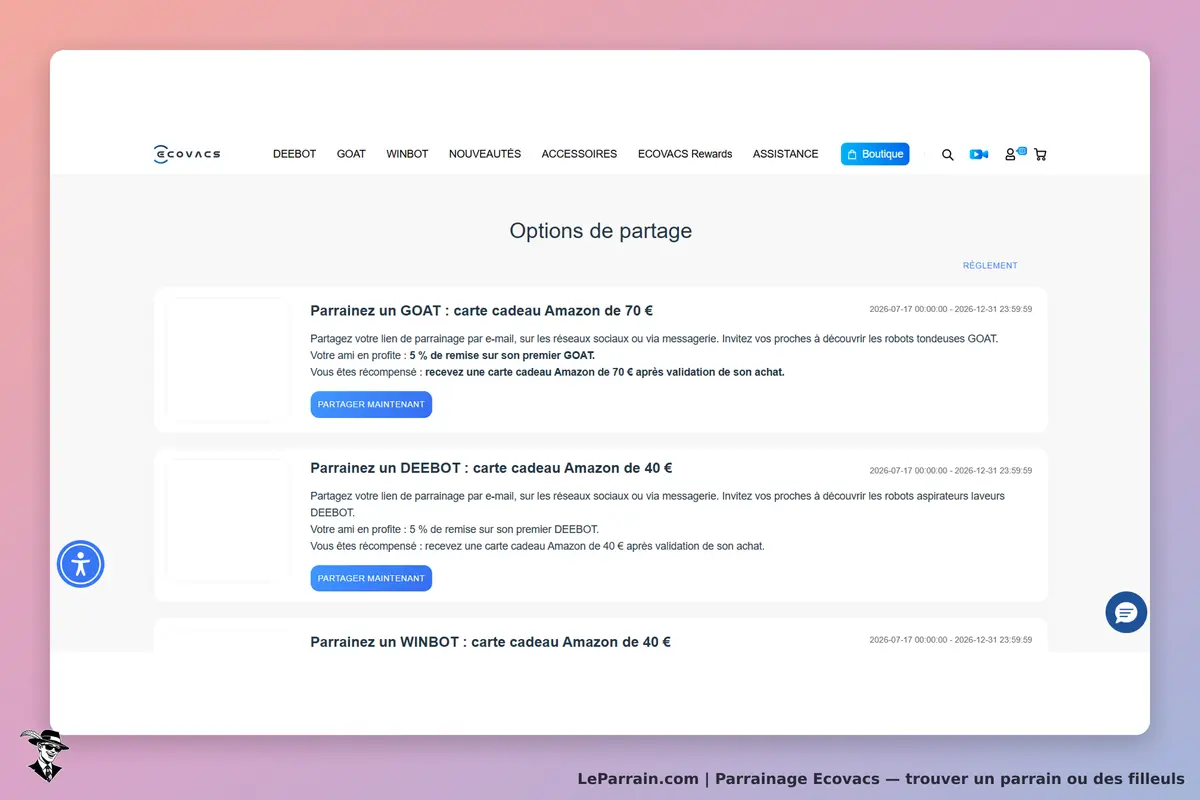The image size is (1200, 800).
Task: Click the LeParrain mascot logo
Action: coord(44,755)
